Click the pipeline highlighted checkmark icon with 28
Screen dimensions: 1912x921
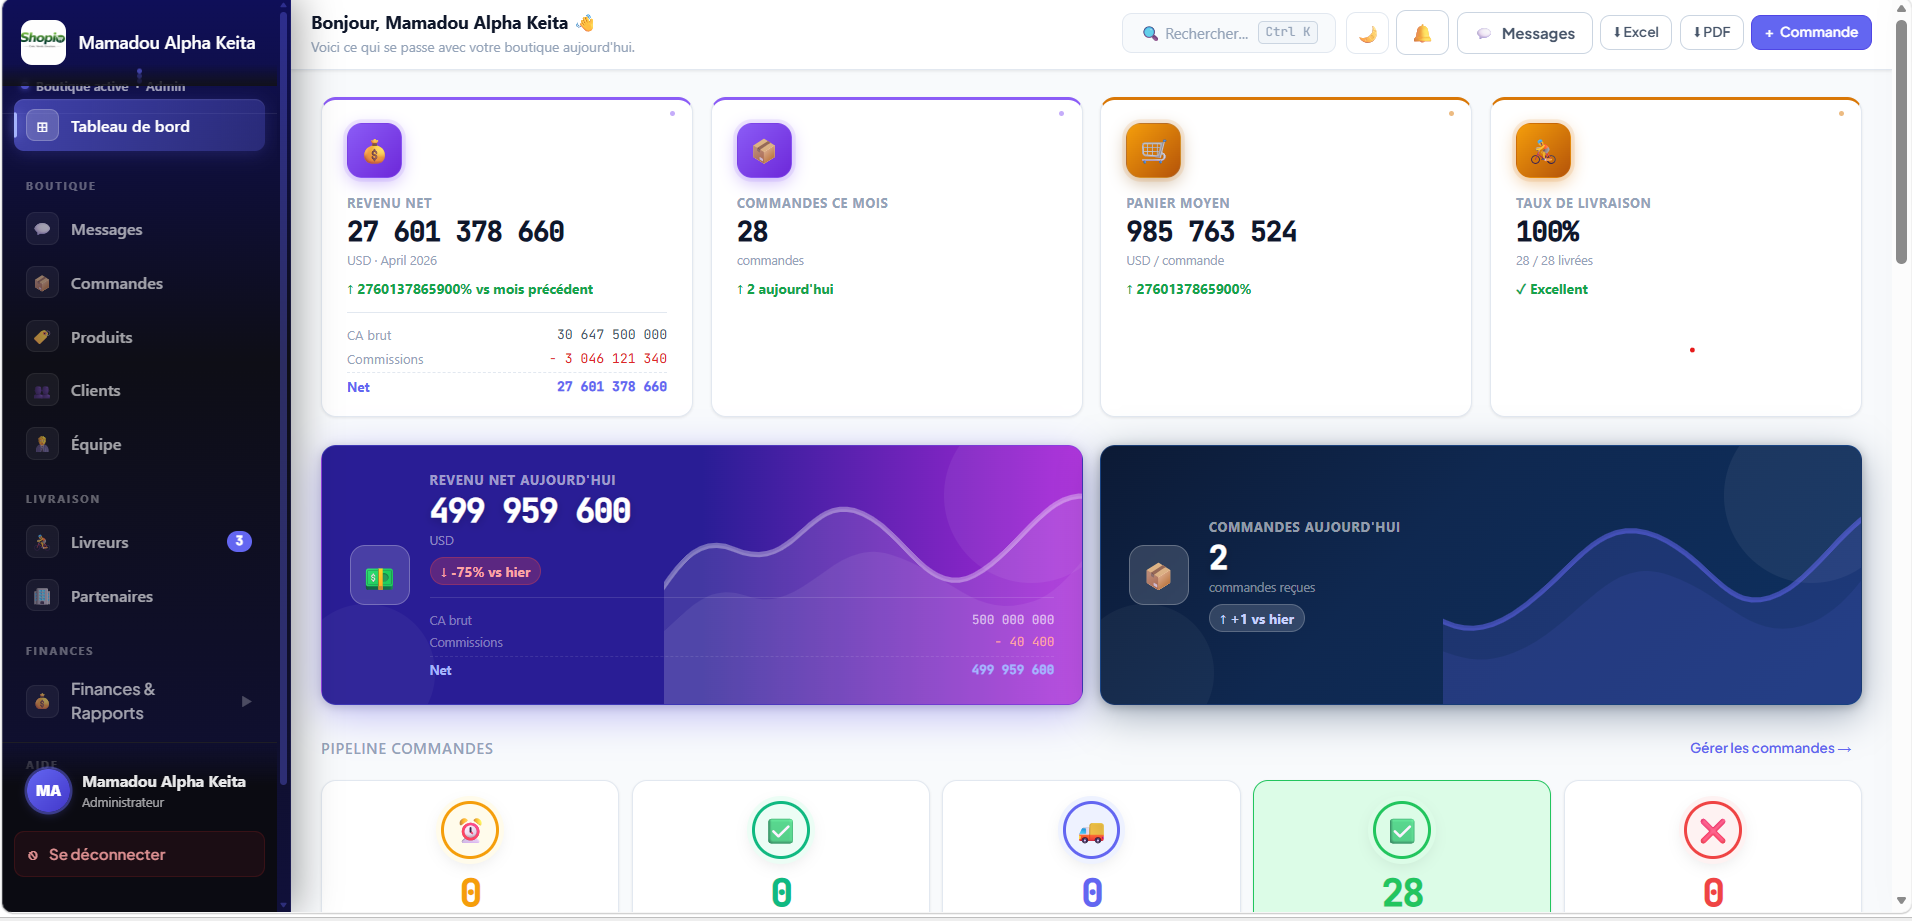1402,830
